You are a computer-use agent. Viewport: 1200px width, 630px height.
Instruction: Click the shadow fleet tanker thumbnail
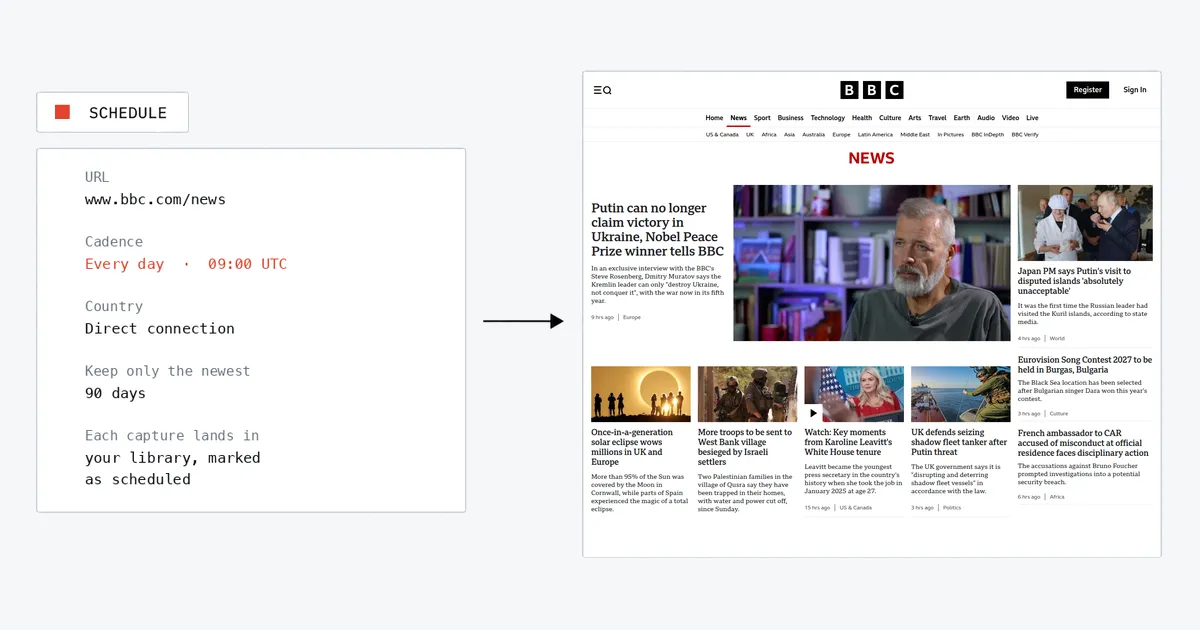pos(961,394)
